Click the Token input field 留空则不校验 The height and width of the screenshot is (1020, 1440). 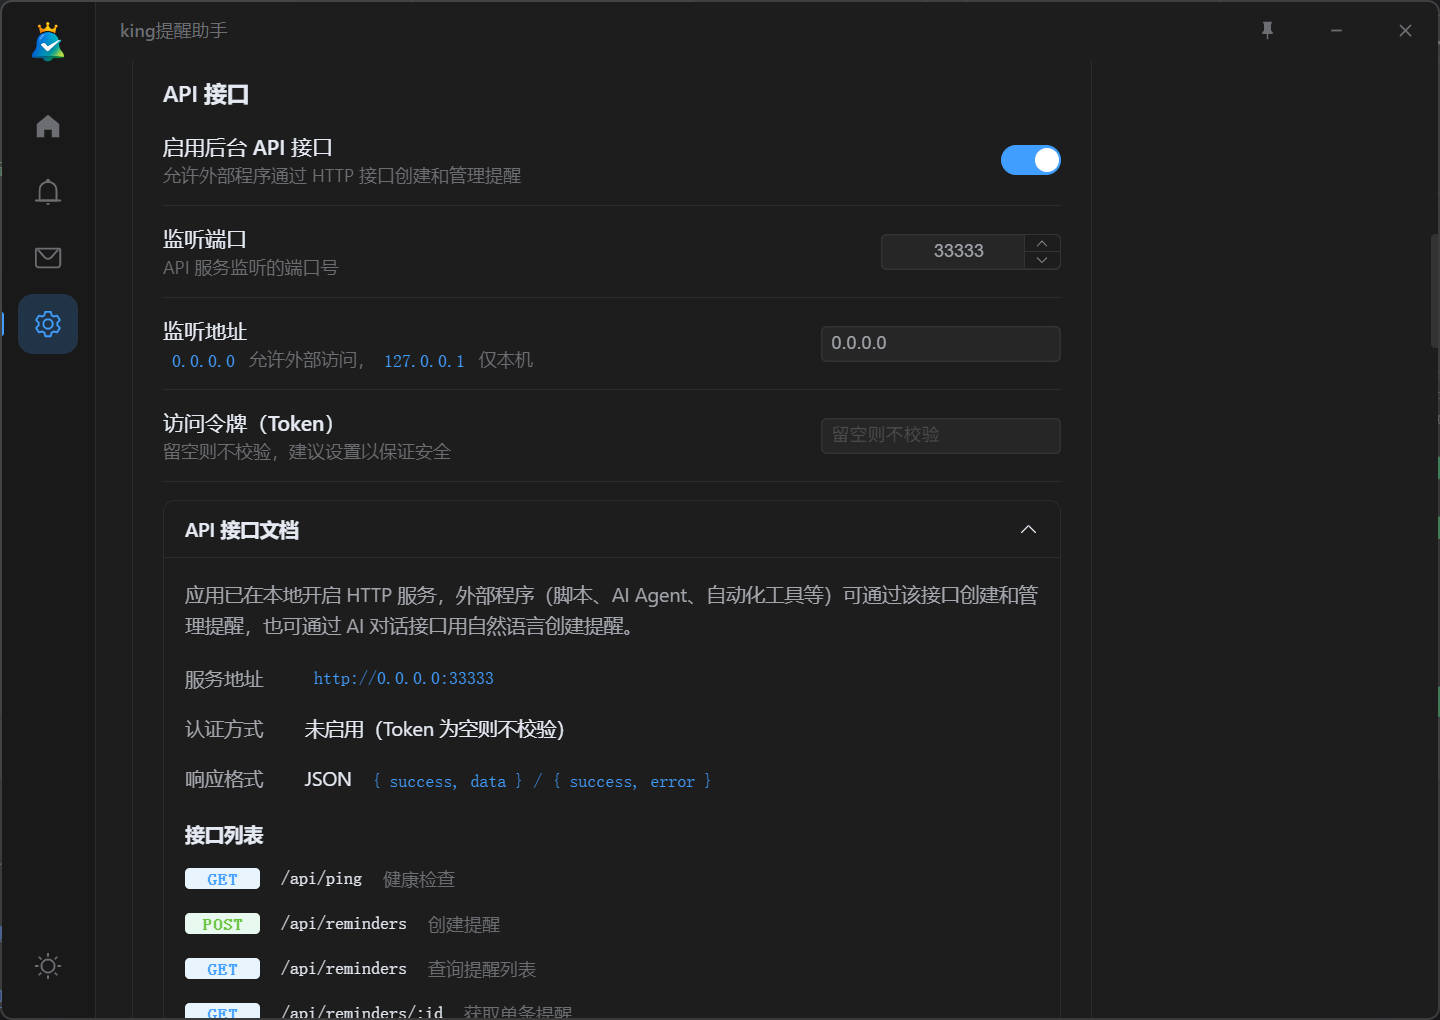click(x=940, y=435)
